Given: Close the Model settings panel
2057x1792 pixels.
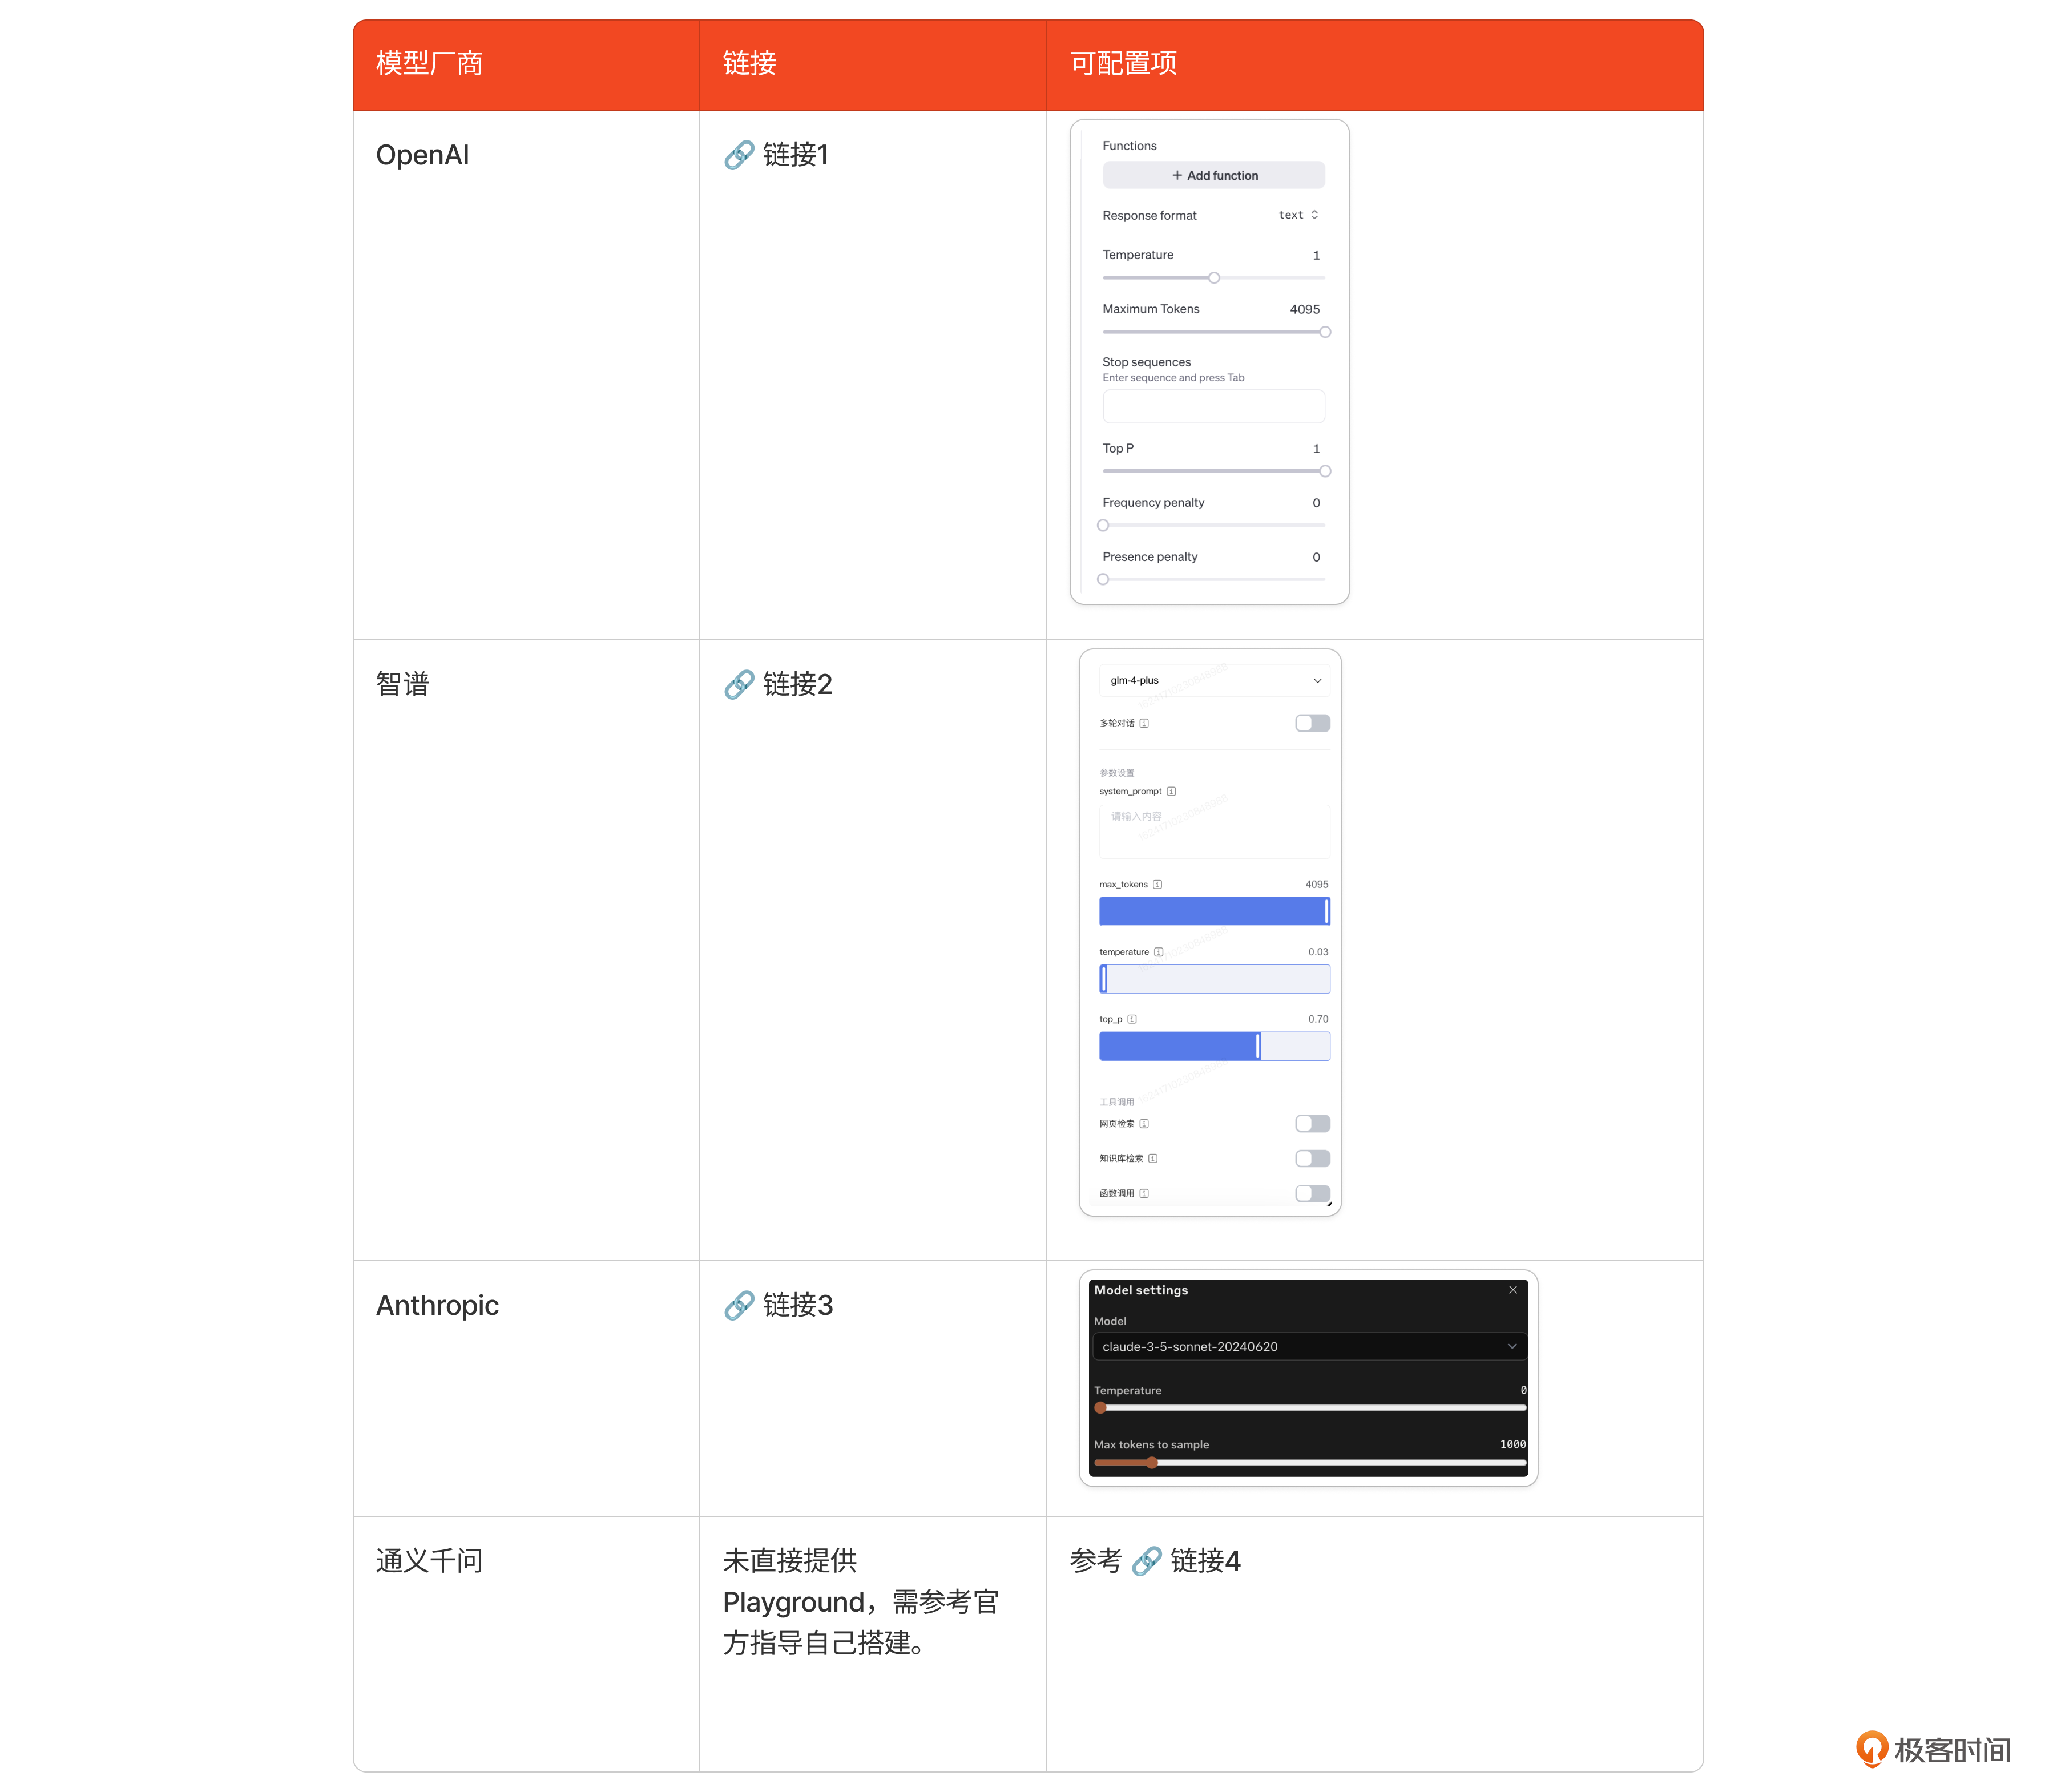Looking at the screenshot, I should (x=1513, y=1290).
